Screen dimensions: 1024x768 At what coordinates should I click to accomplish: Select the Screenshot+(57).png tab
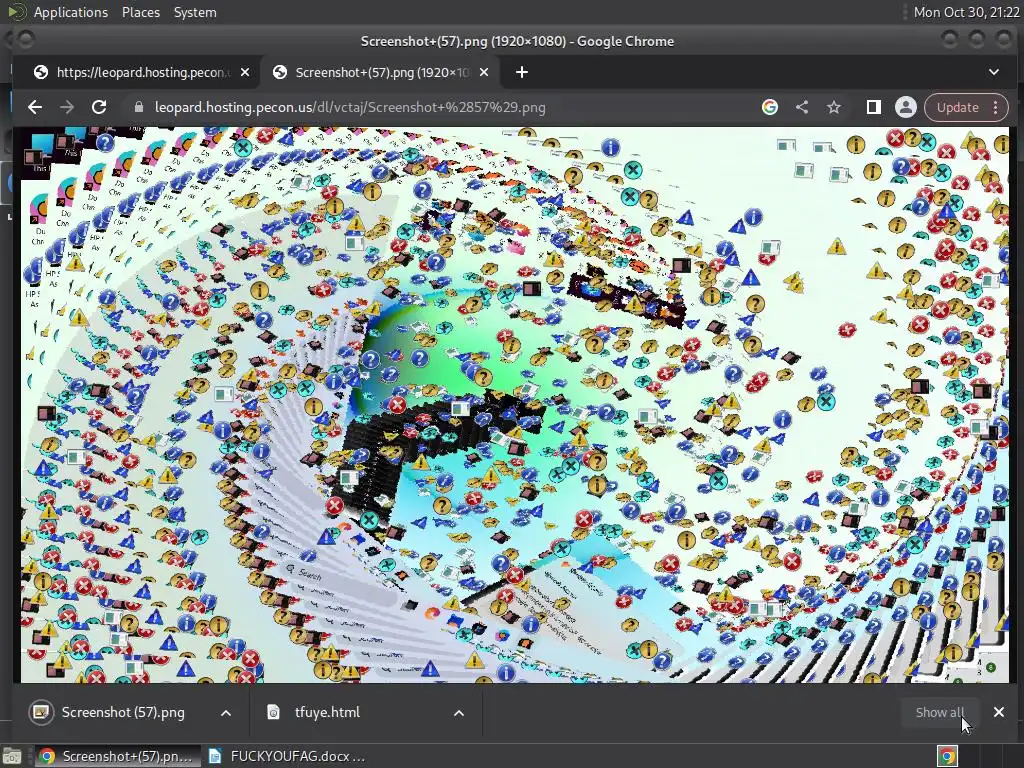tap(381, 72)
